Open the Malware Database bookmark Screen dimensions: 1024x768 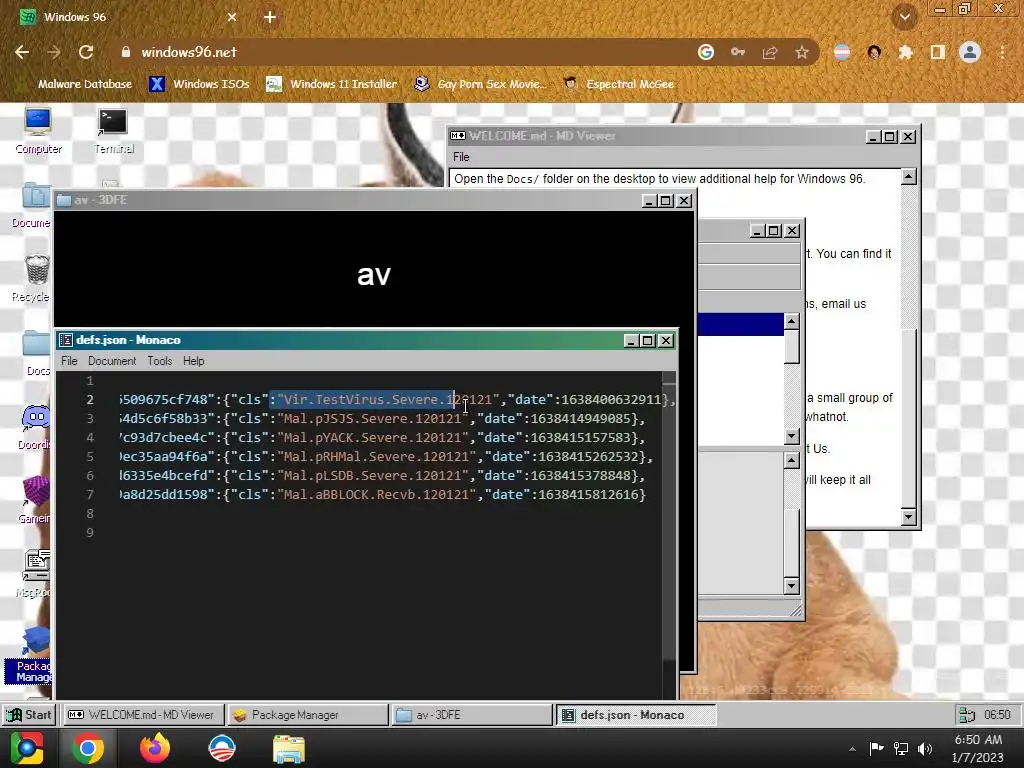pyautogui.click(x=76, y=84)
